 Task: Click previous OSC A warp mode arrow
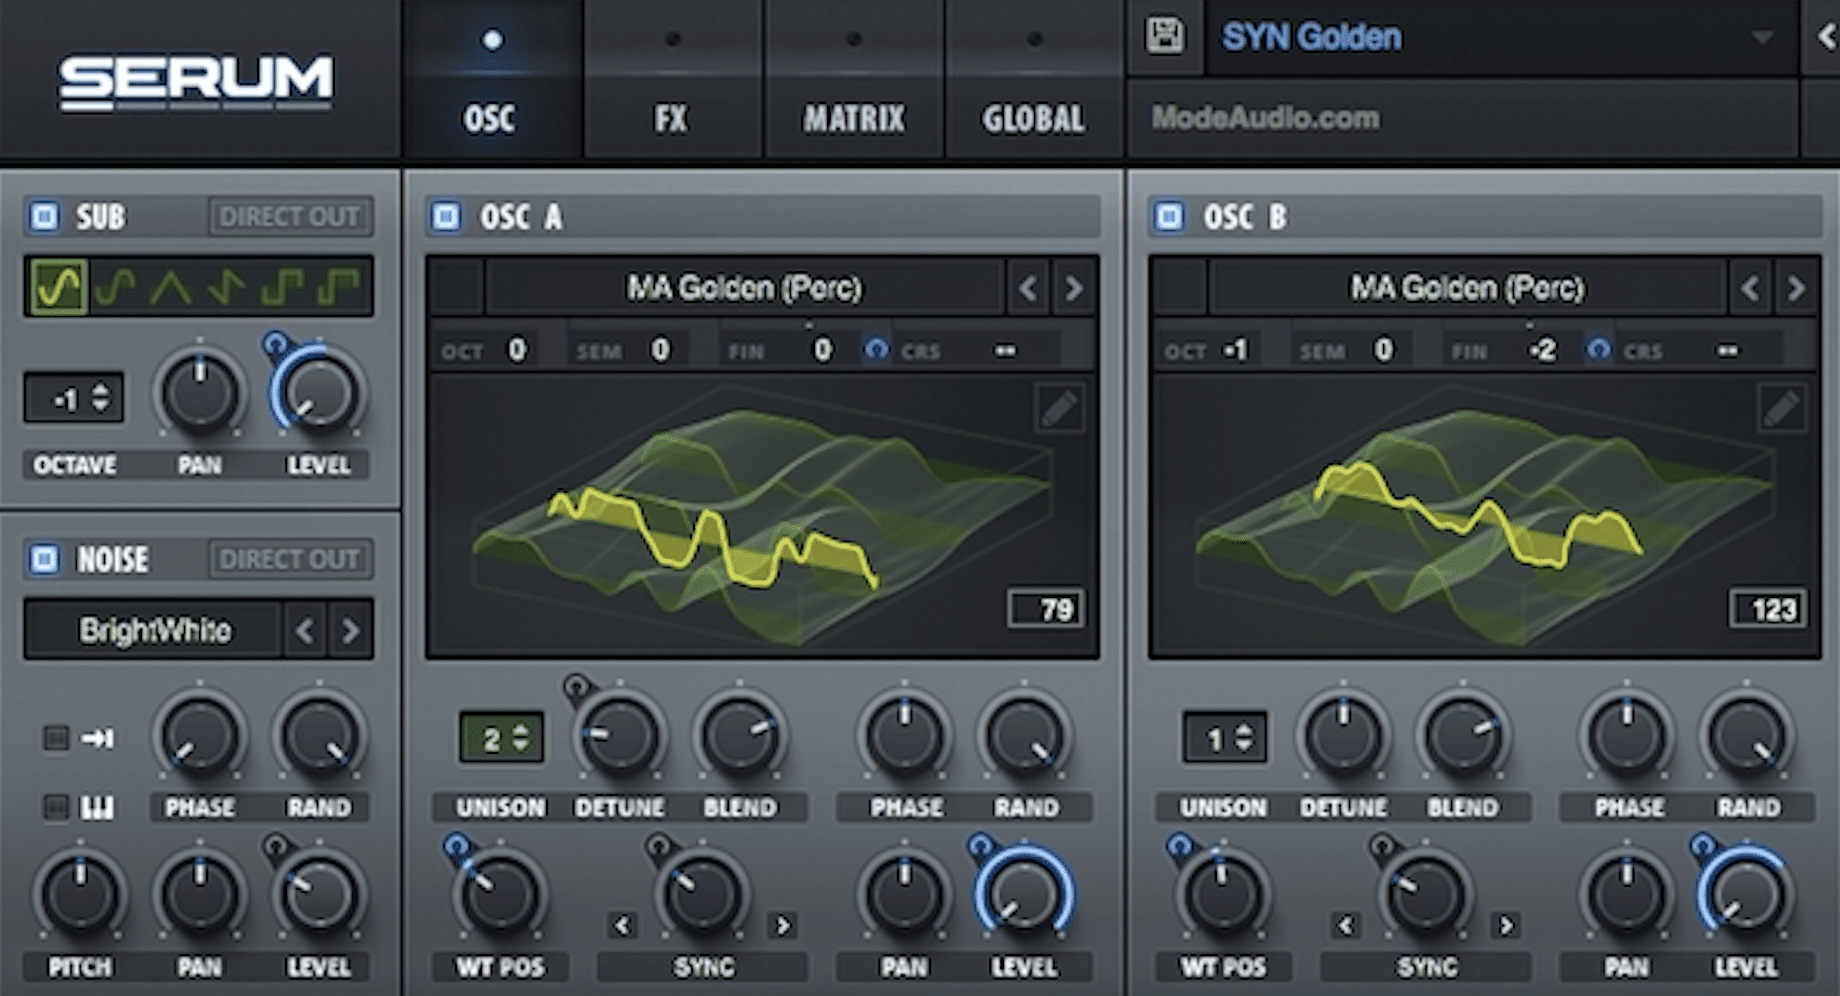[622, 925]
